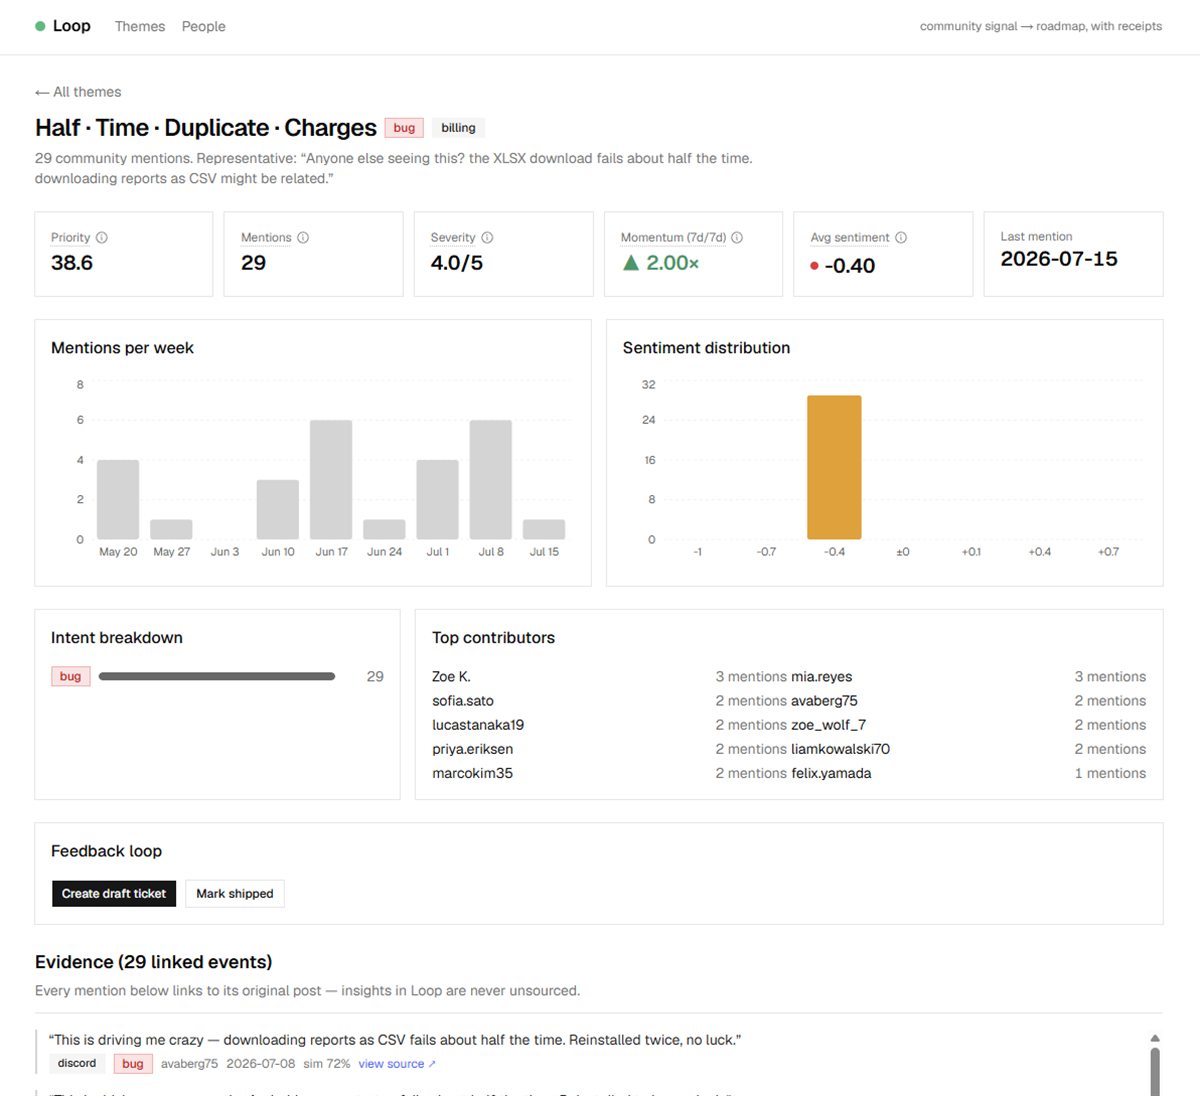
Task: Select contributor avaberg75 in Top contributors
Action: click(x=824, y=701)
